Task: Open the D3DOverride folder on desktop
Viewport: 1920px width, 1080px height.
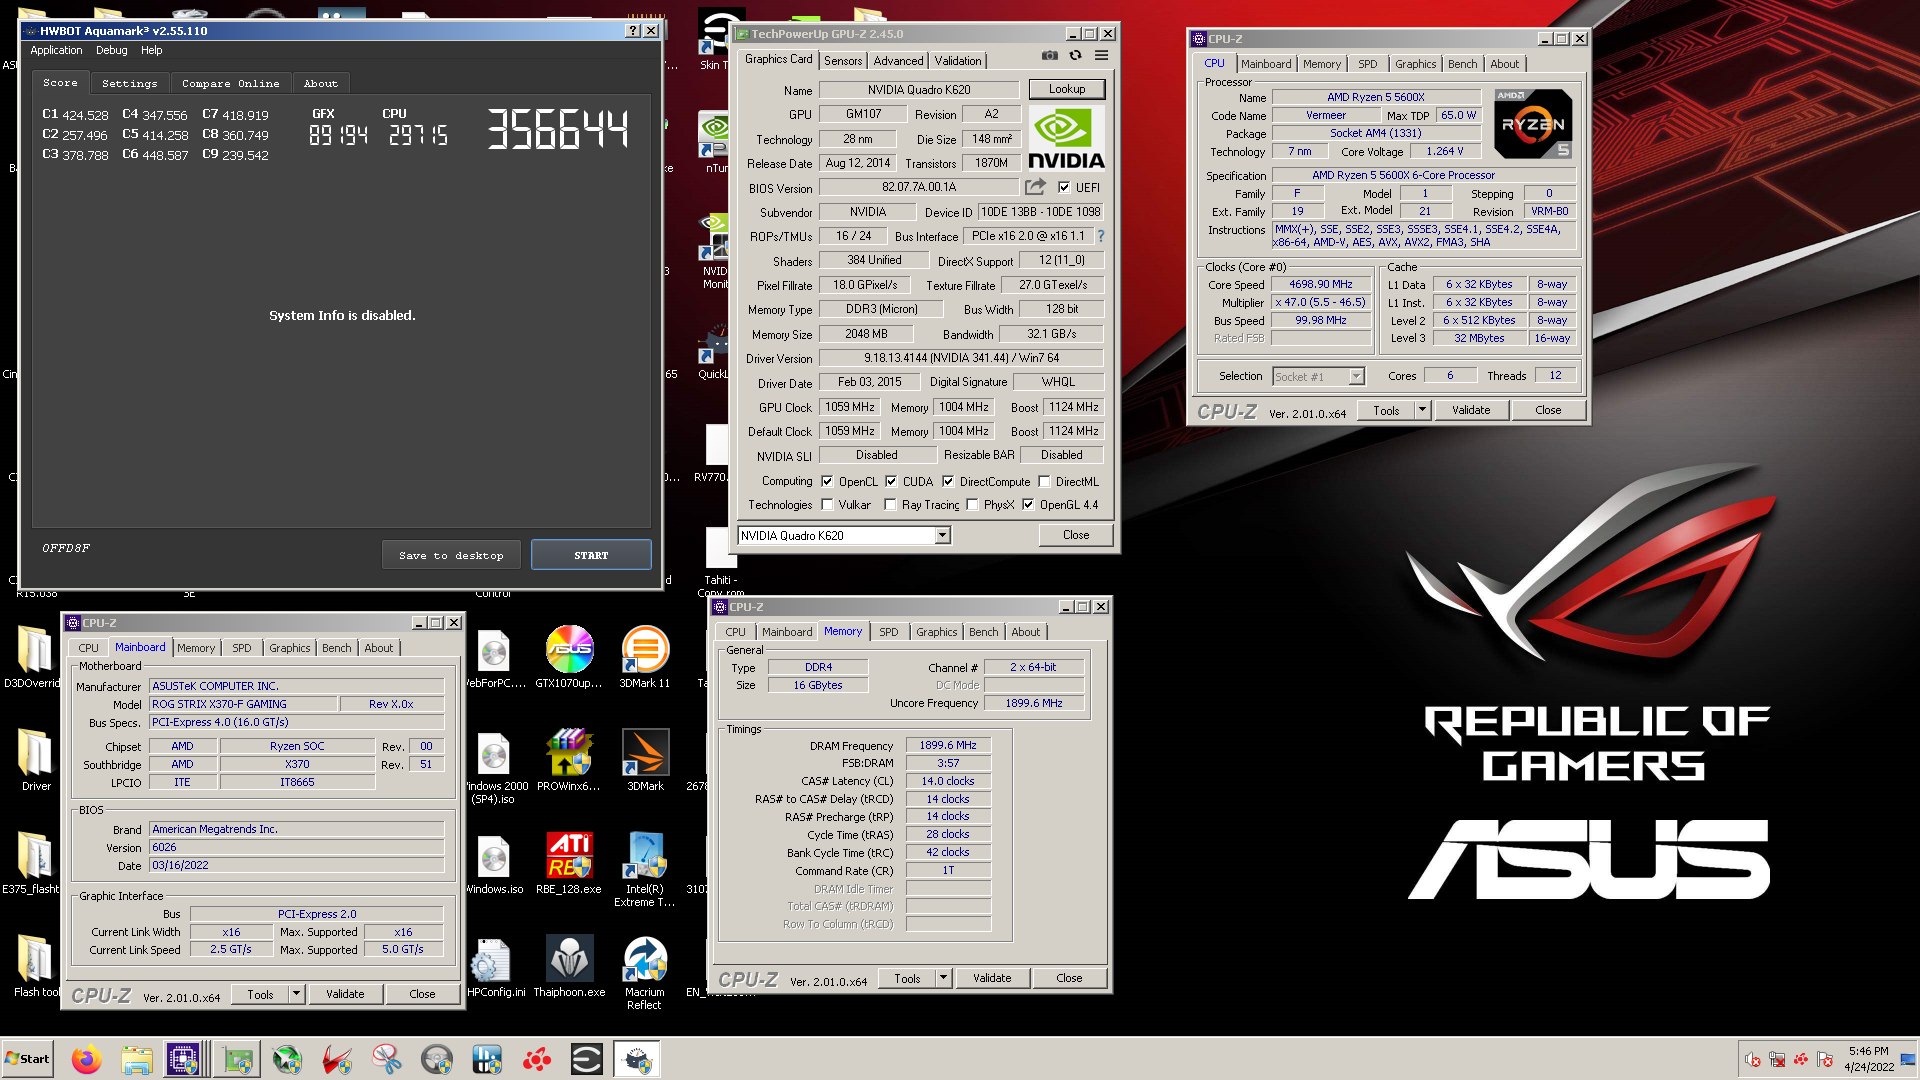Action: (34, 656)
